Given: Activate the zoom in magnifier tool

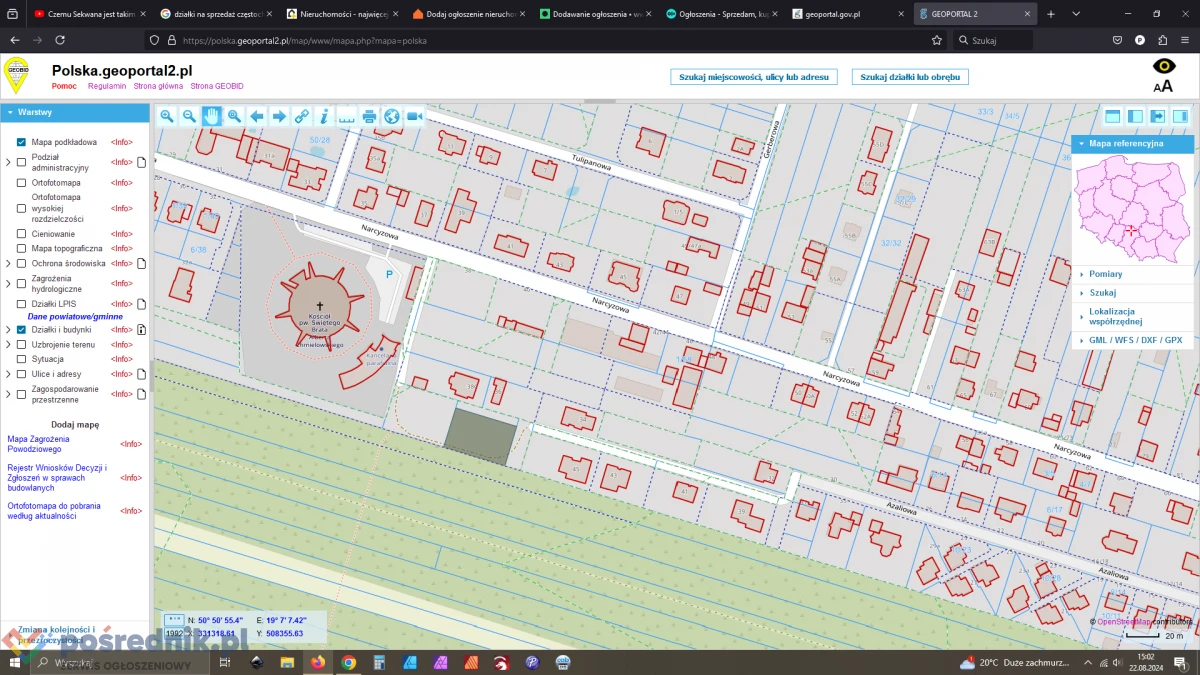Looking at the screenshot, I should click(x=166, y=116).
